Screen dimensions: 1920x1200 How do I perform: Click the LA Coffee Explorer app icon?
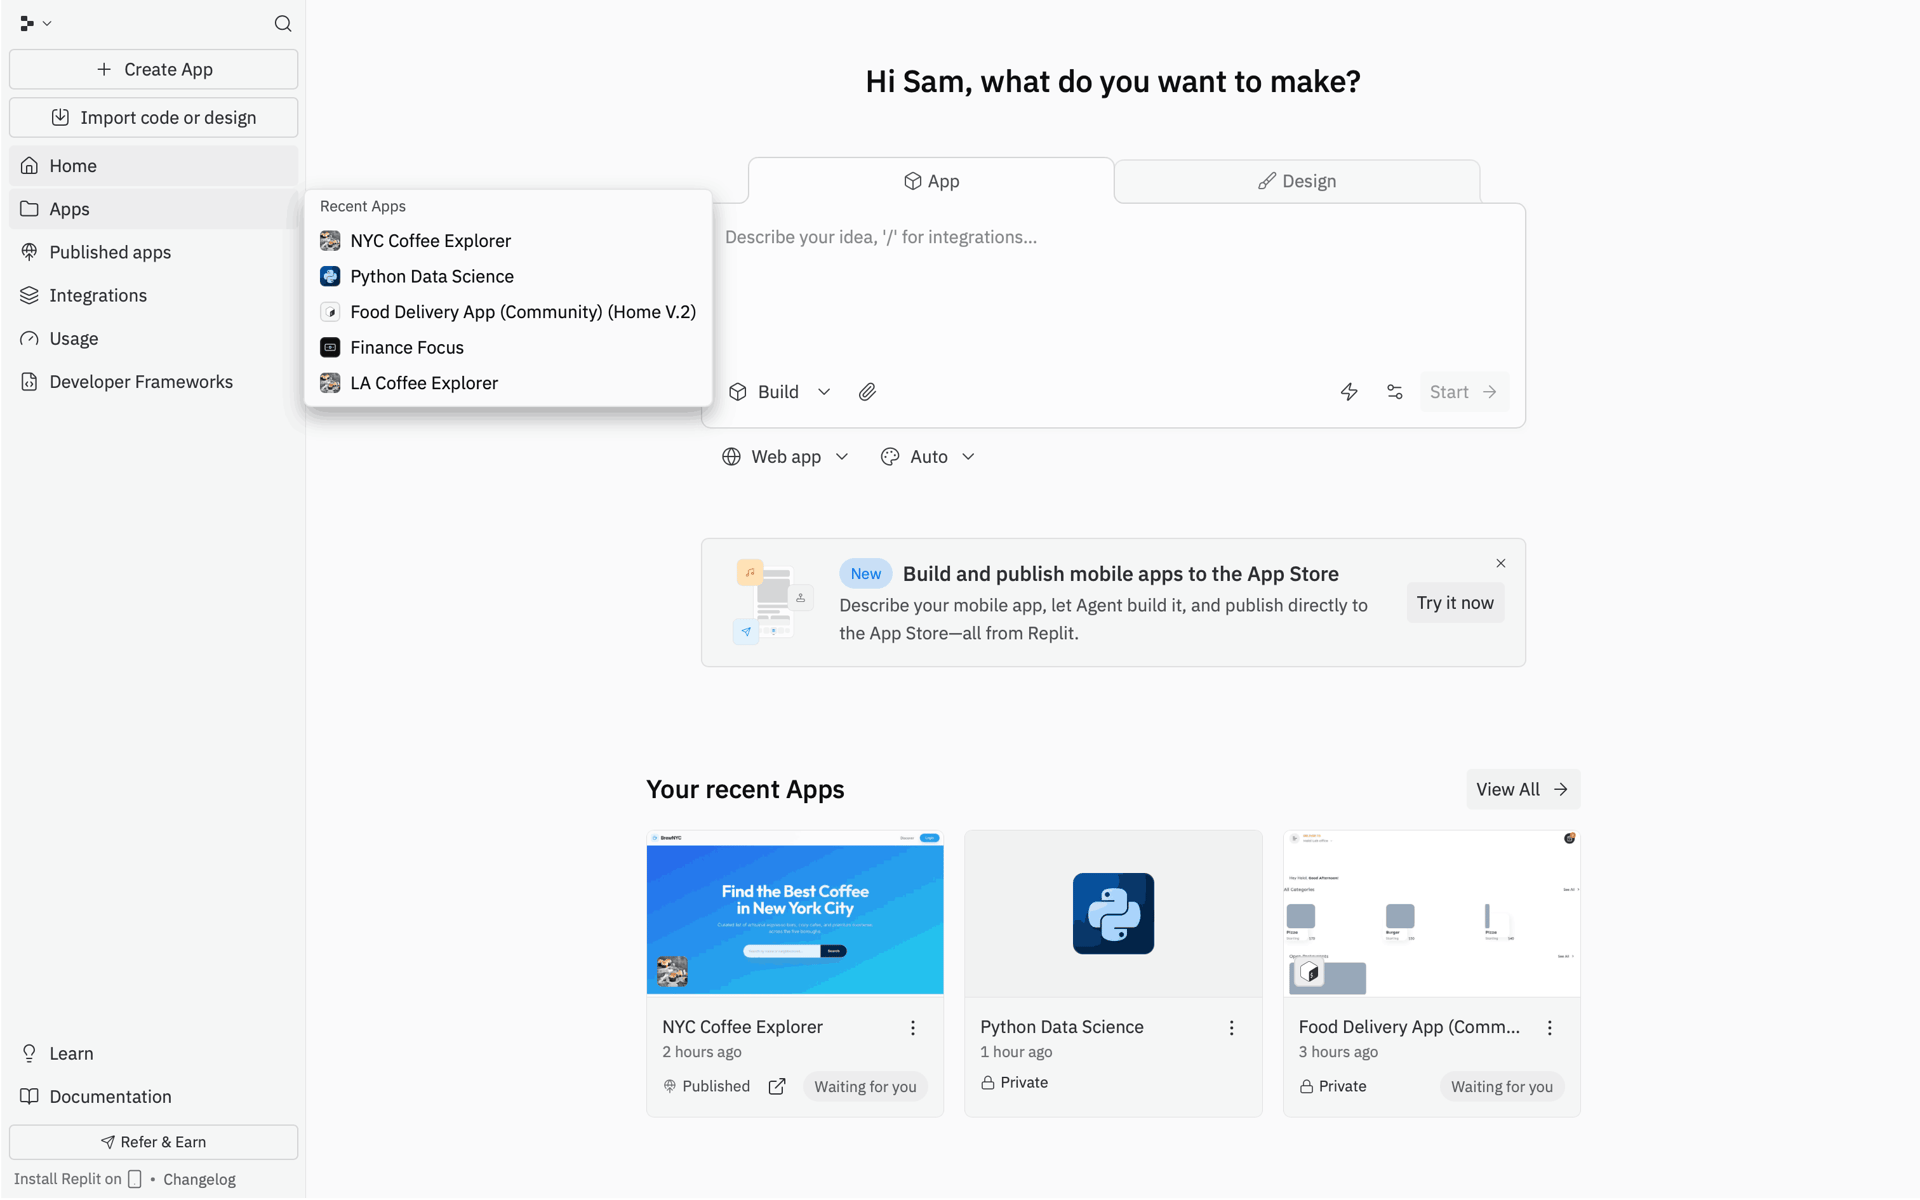tap(330, 383)
